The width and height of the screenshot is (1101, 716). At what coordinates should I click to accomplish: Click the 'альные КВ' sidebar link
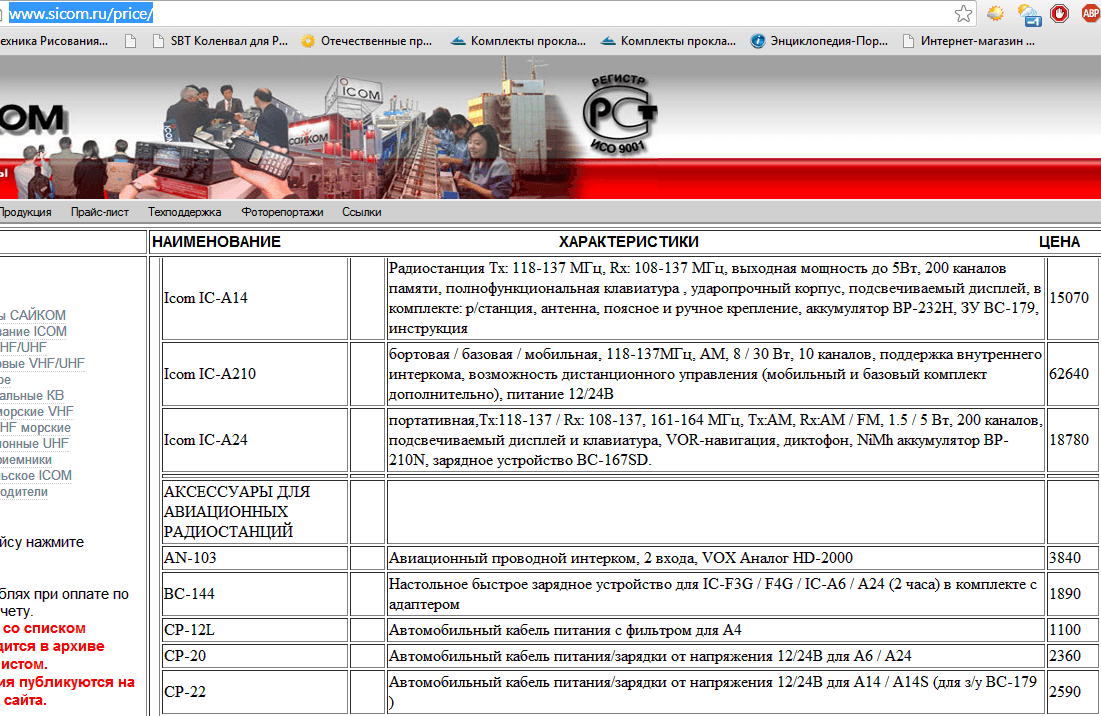pos(31,395)
